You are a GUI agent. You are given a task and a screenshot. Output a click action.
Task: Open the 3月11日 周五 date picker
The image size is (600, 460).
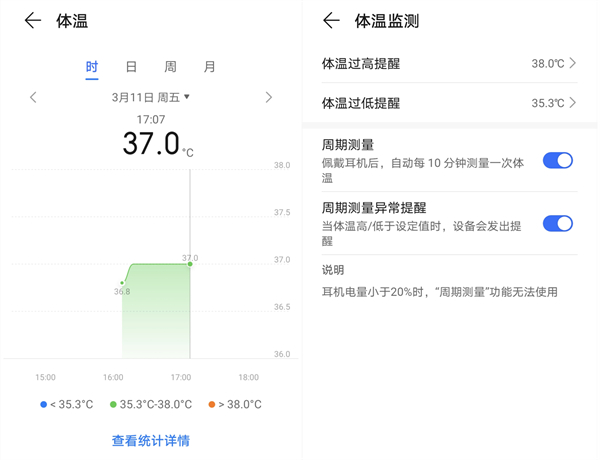tap(151, 97)
